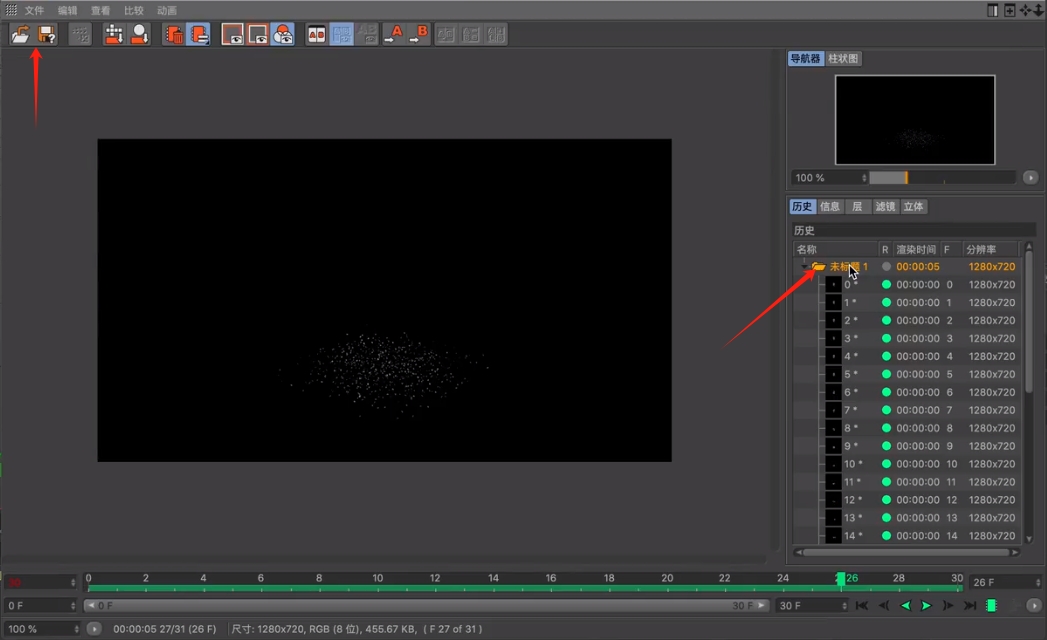Click the RGB channels display icon
The image size is (1047, 640).
(x=283, y=33)
